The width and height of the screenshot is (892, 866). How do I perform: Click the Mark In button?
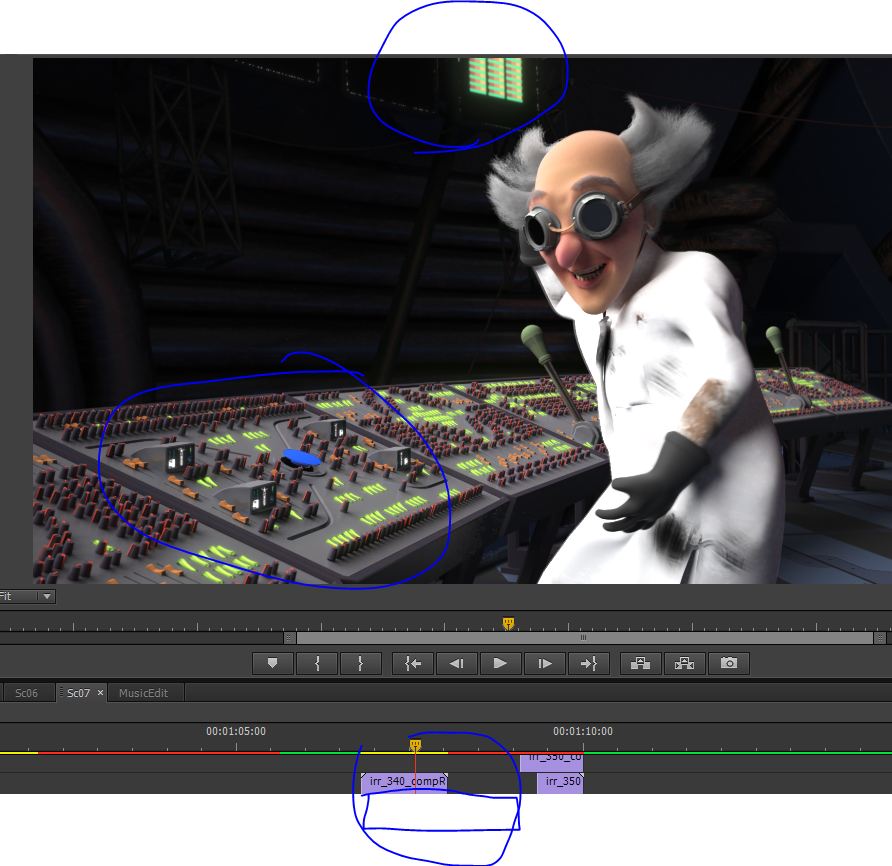(x=318, y=663)
